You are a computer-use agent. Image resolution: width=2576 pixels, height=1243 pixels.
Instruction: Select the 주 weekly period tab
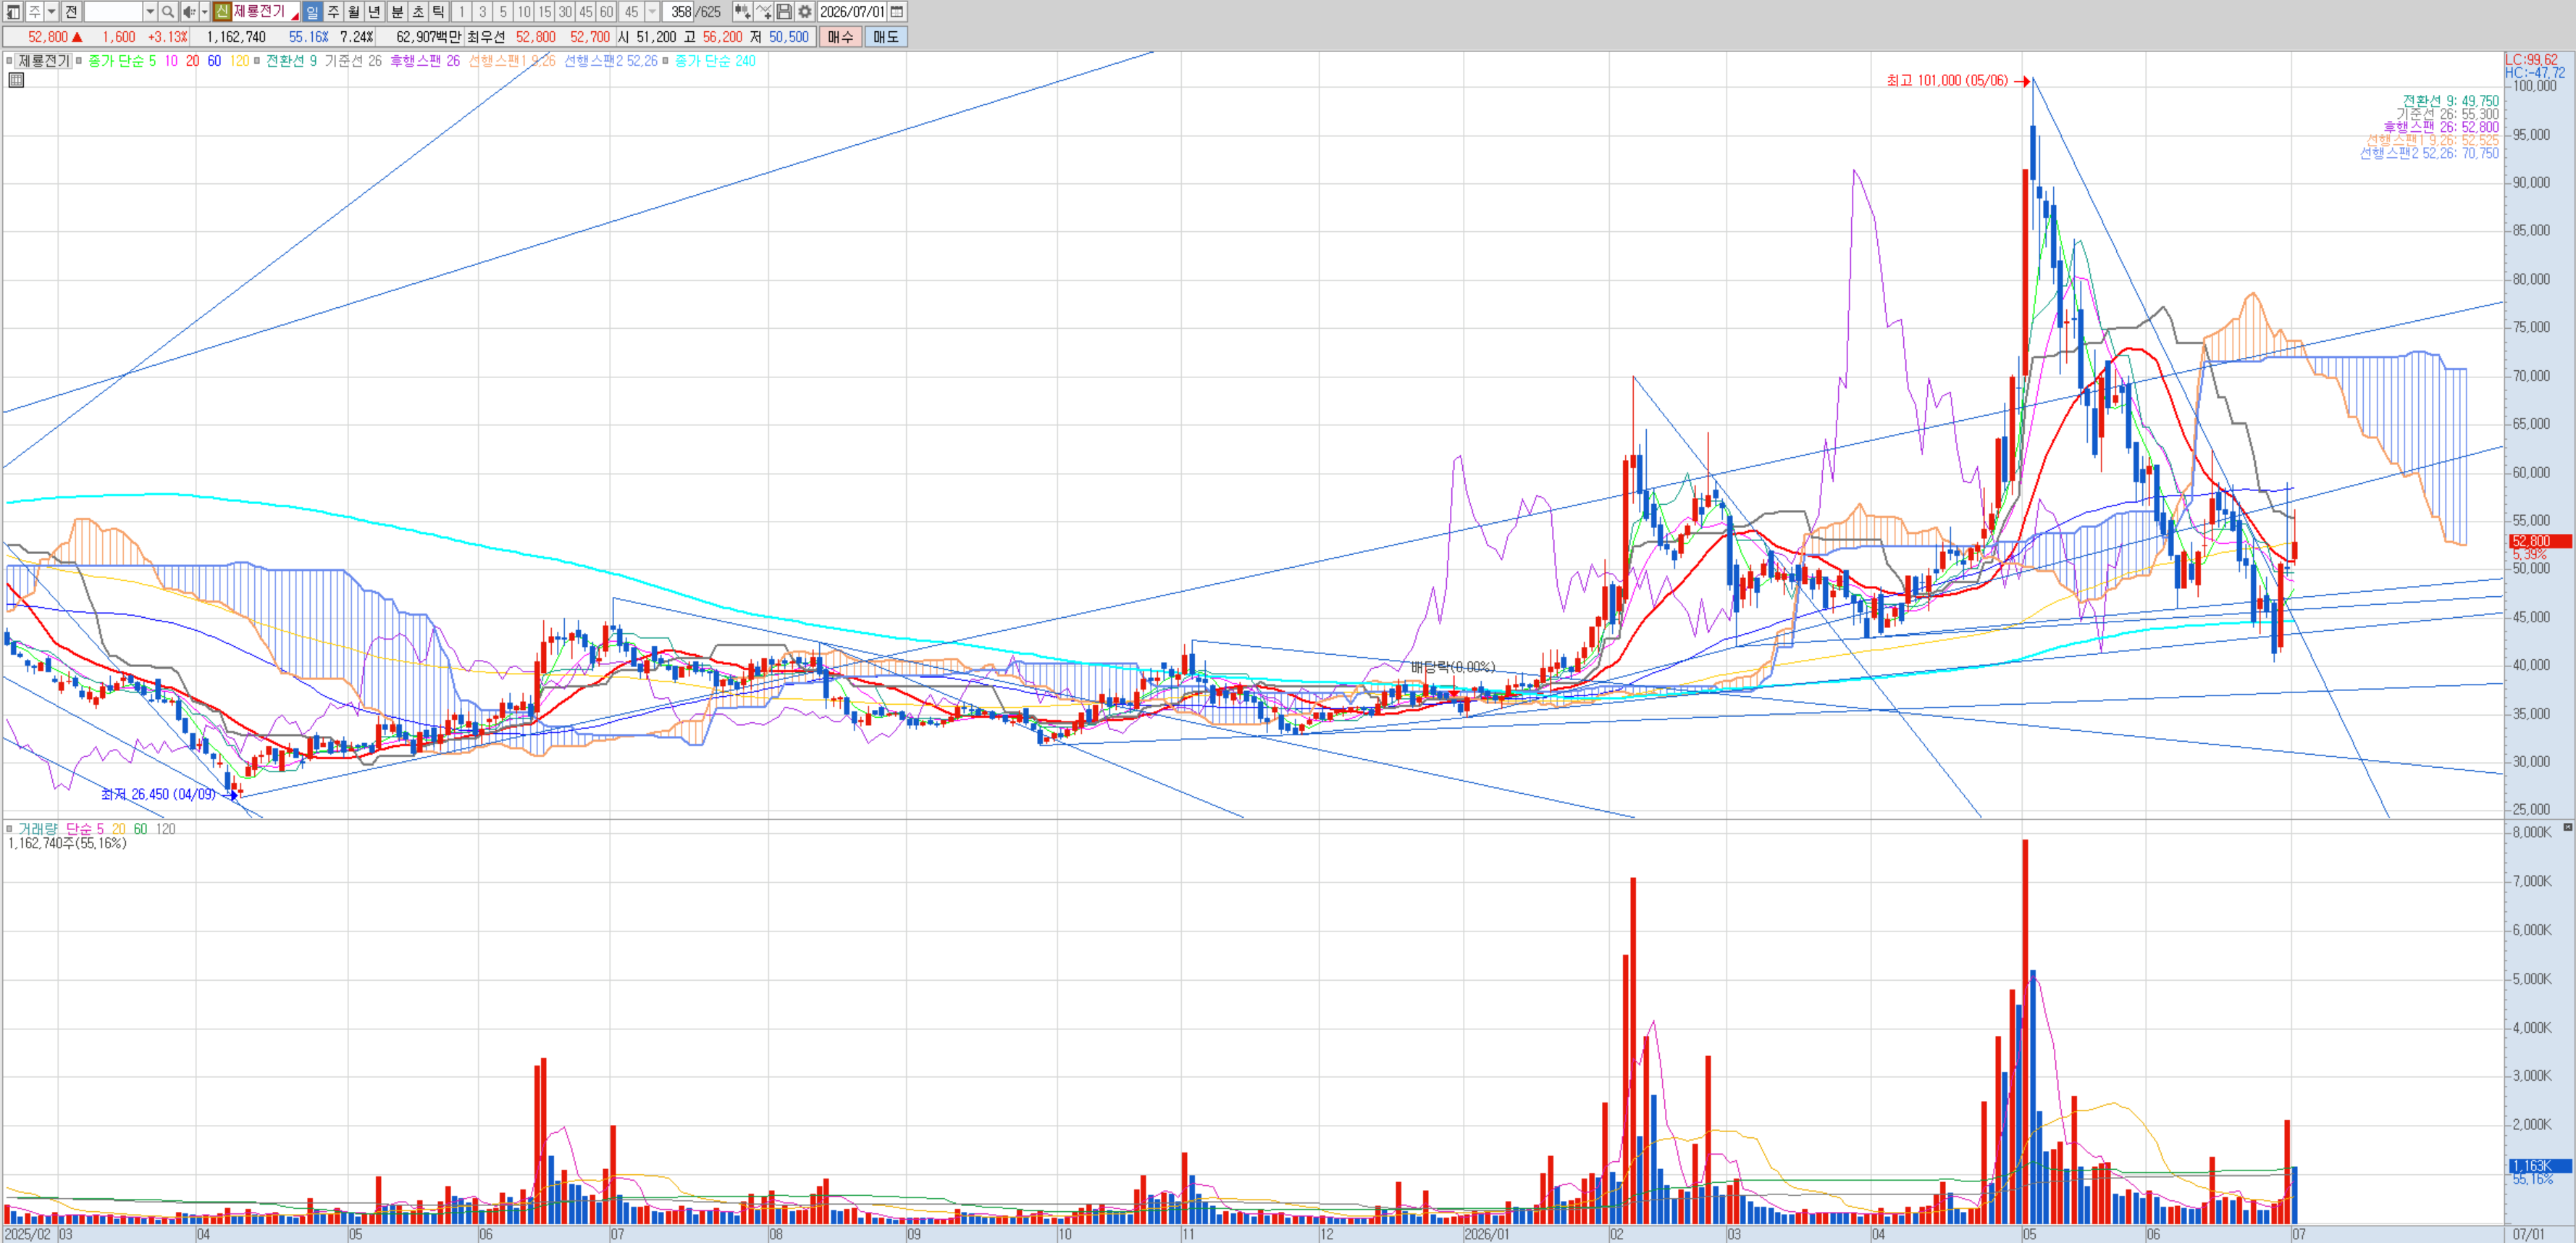[333, 12]
